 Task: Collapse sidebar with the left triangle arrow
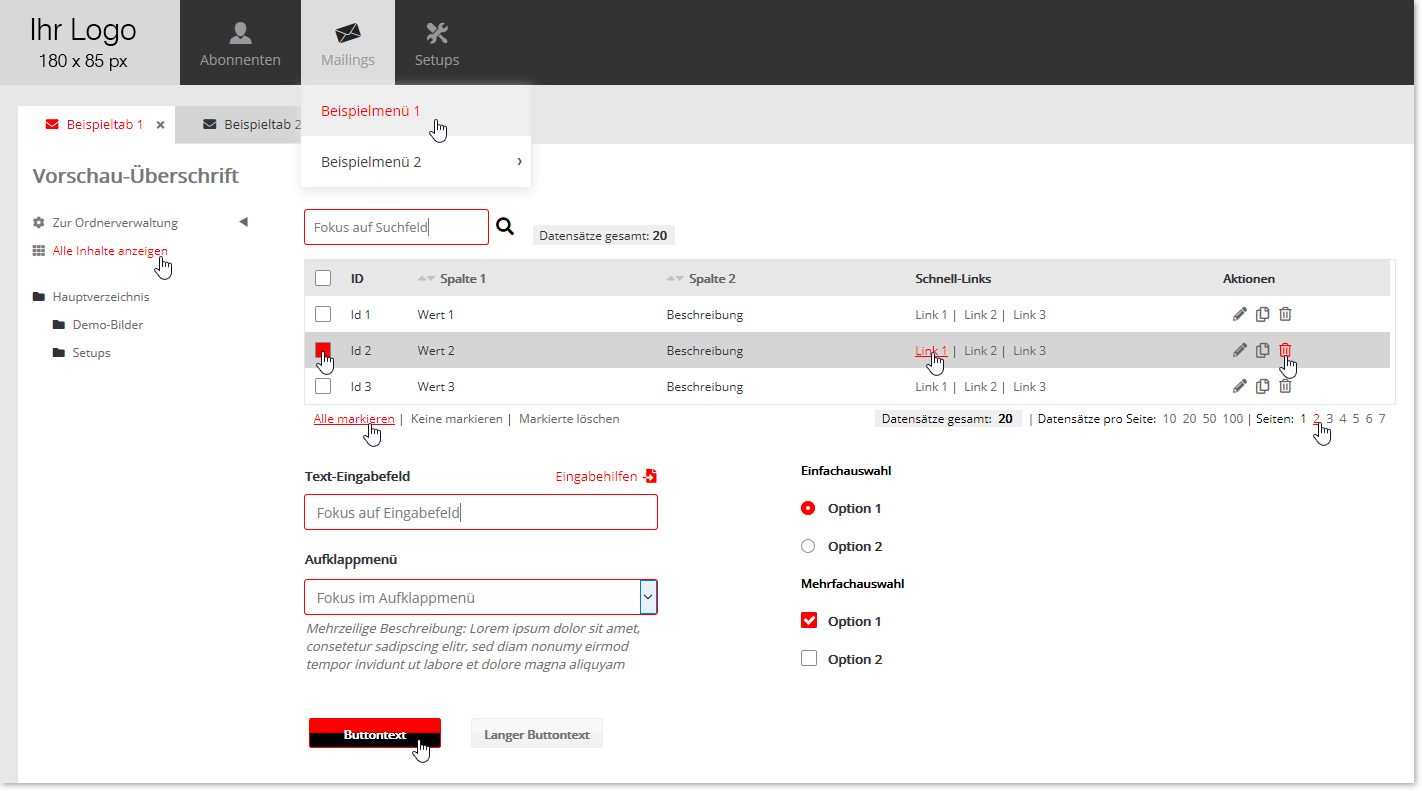pyautogui.click(x=243, y=222)
